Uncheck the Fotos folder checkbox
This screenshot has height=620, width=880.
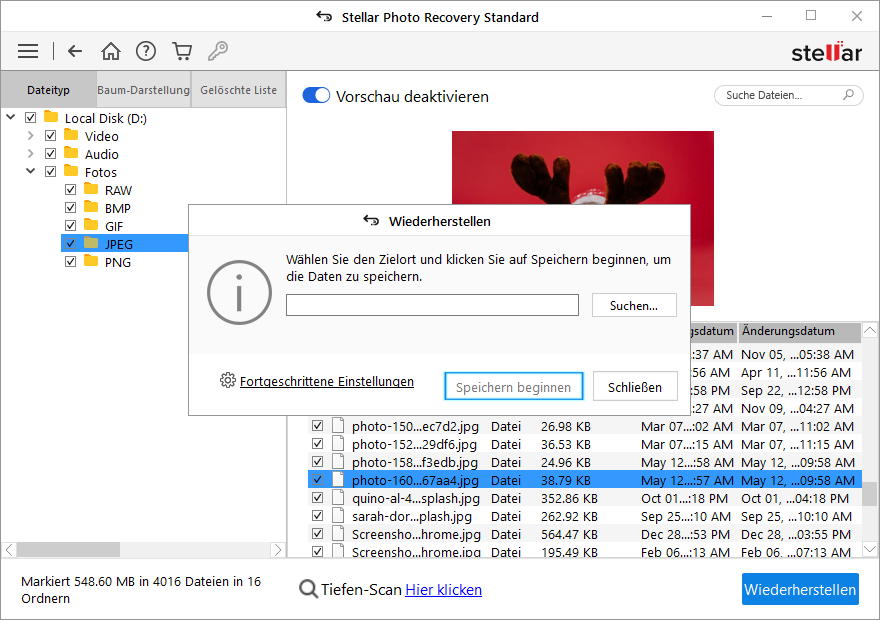(x=51, y=172)
